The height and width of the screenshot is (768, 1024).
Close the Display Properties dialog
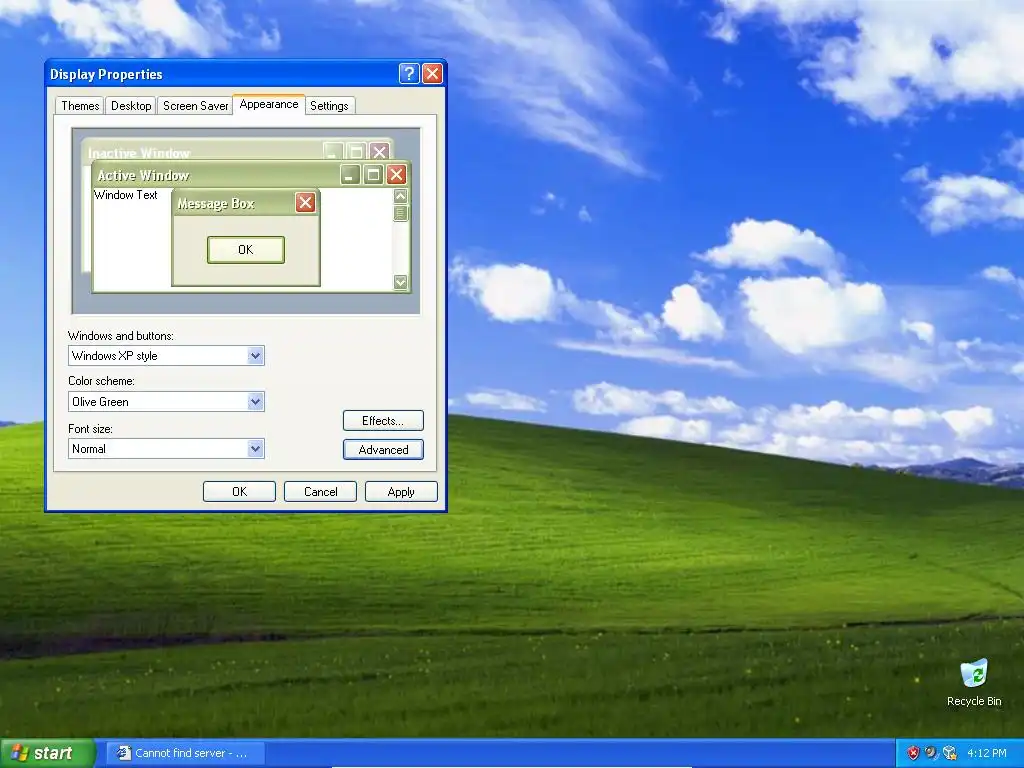click(432, 73)
